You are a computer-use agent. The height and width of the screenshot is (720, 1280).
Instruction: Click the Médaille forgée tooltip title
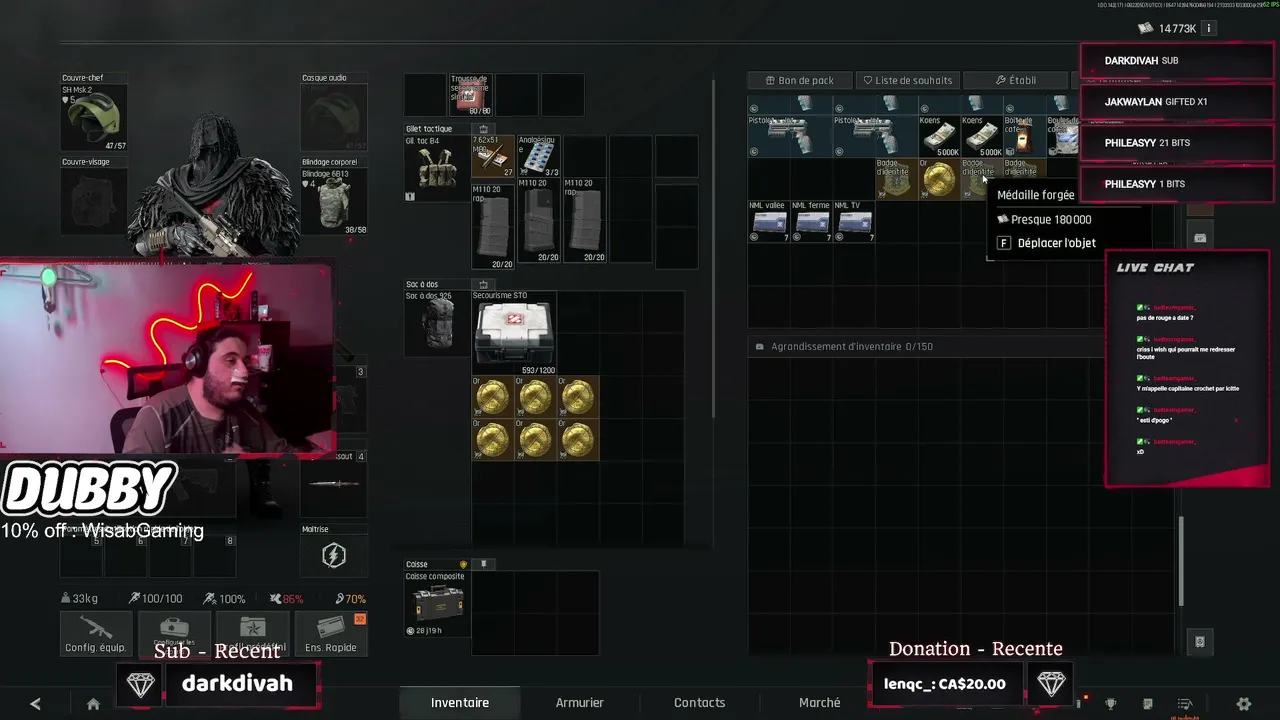[1036, 196]
